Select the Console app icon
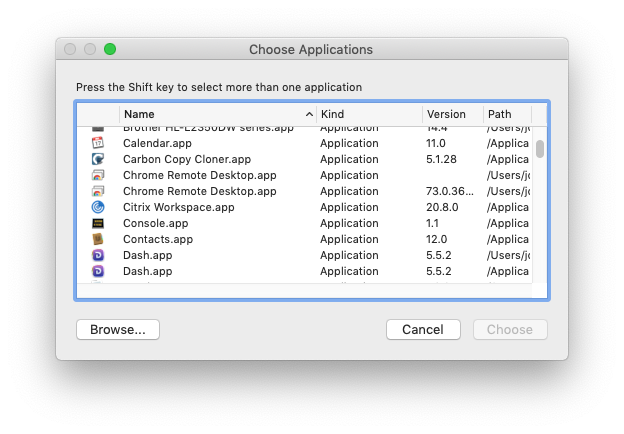The height and width of the screenshot is (434, 624). pos(98,223)
